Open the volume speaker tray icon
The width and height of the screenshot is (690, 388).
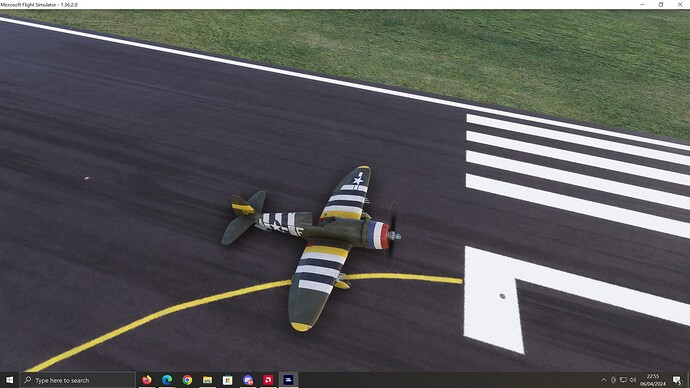tap(633, 380)
